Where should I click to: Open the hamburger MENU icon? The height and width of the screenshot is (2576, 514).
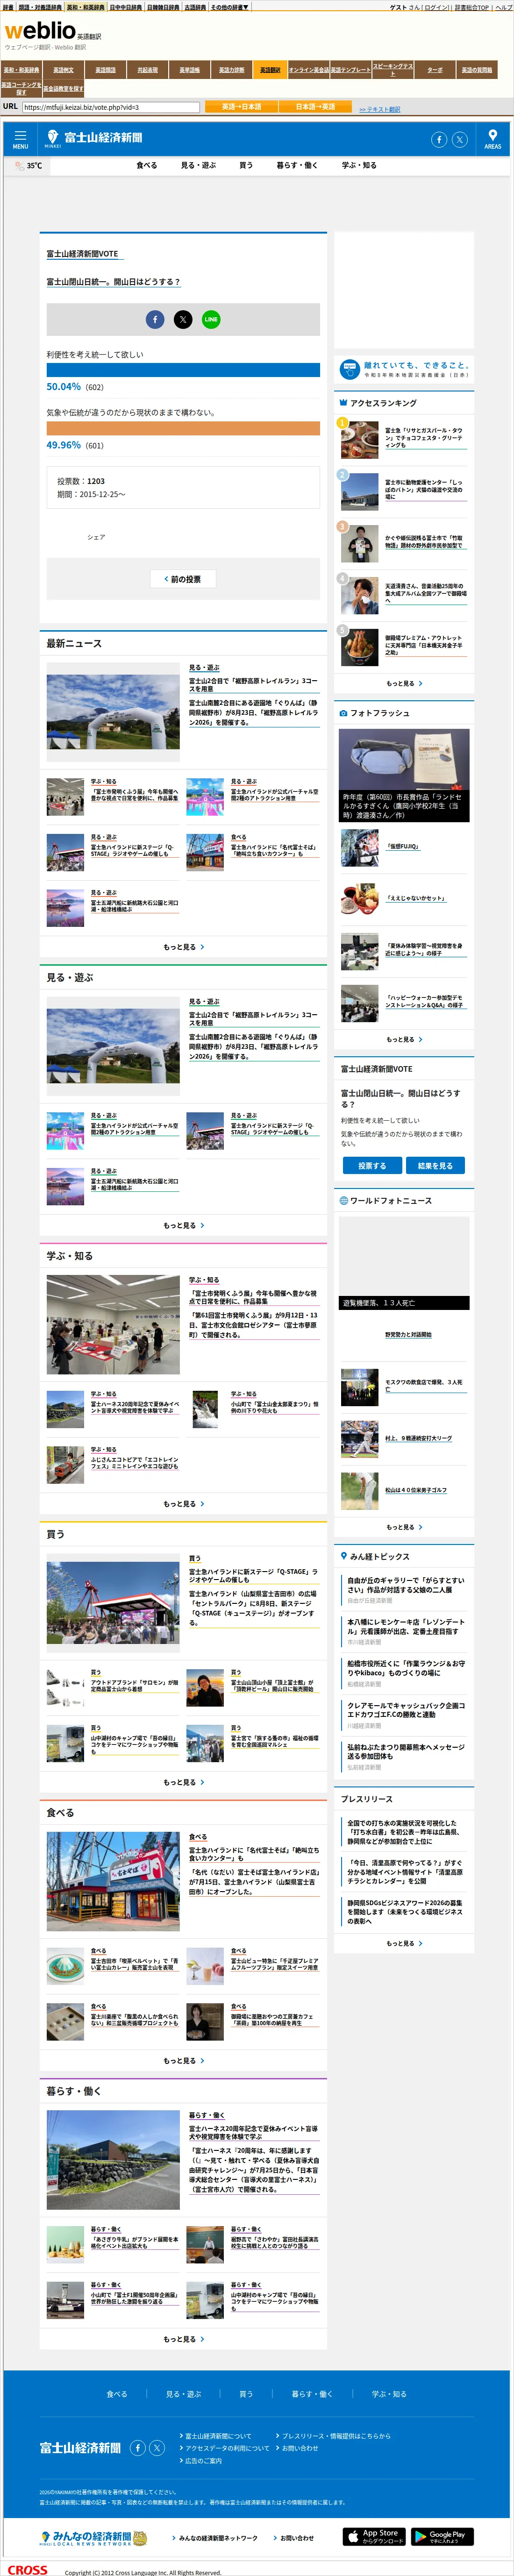20,139
